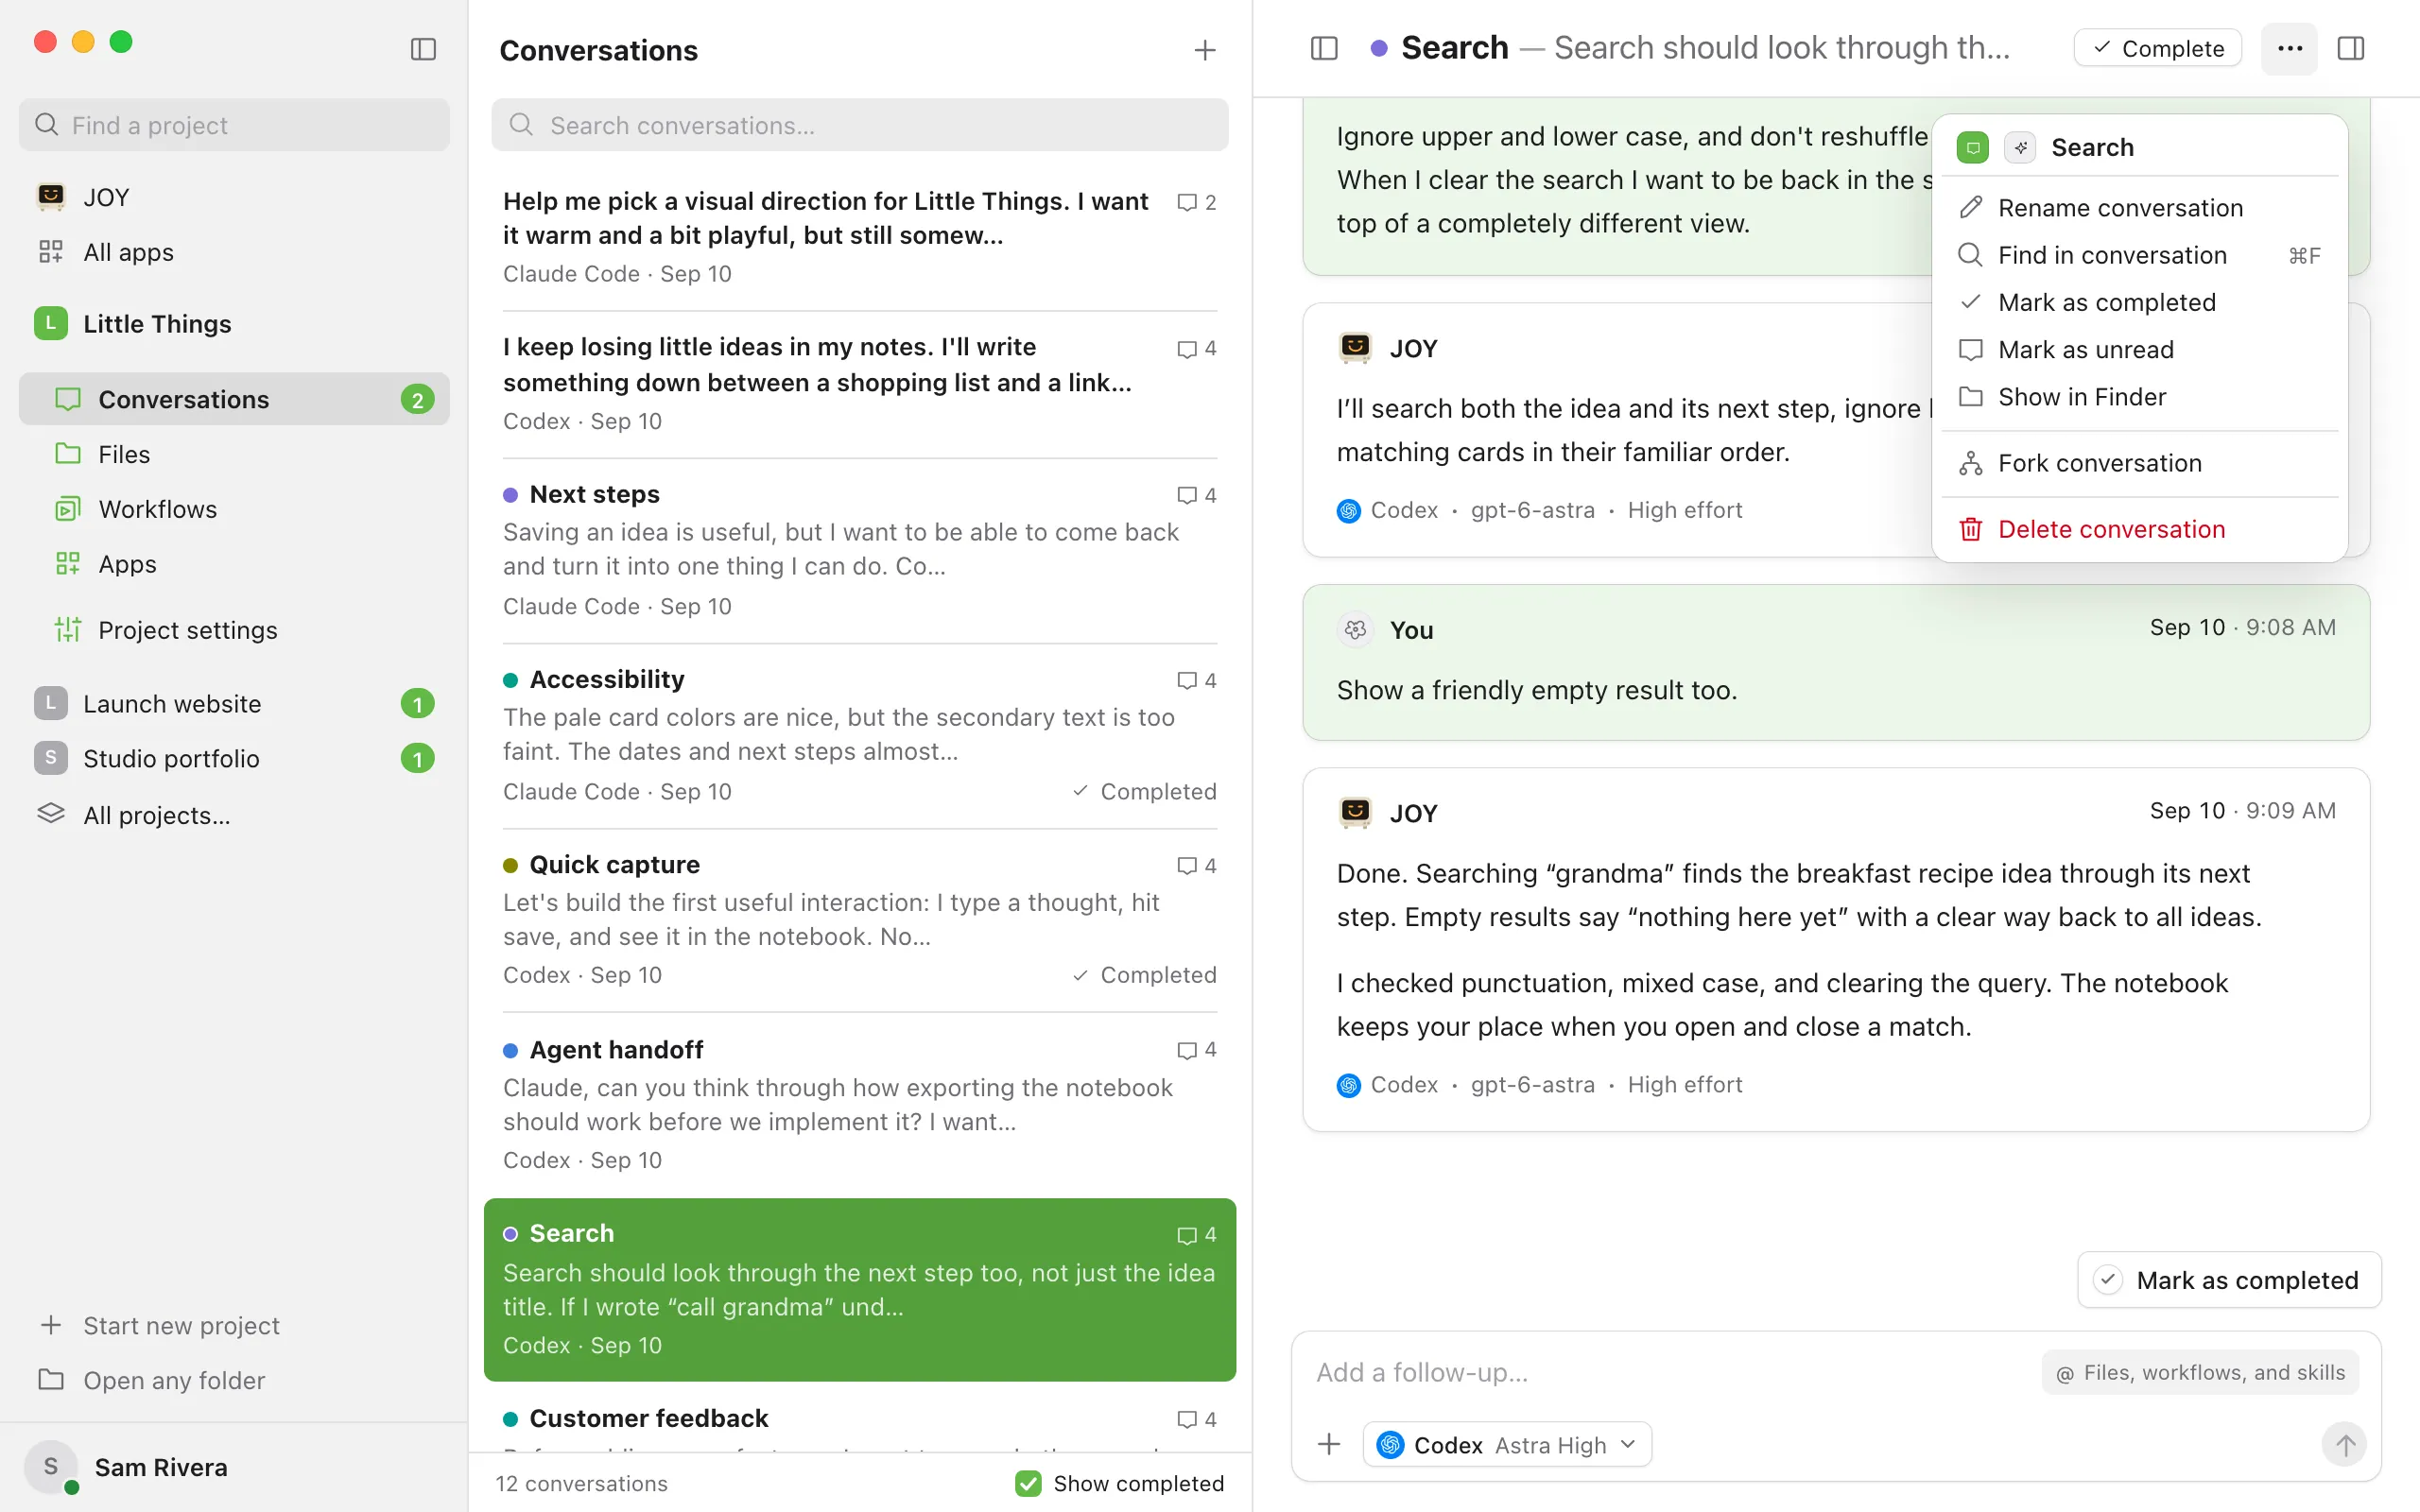This screenshot has height=1512, width=2420.
Task: Choose Rename conversation from menu
Action: pos(2139,208)
